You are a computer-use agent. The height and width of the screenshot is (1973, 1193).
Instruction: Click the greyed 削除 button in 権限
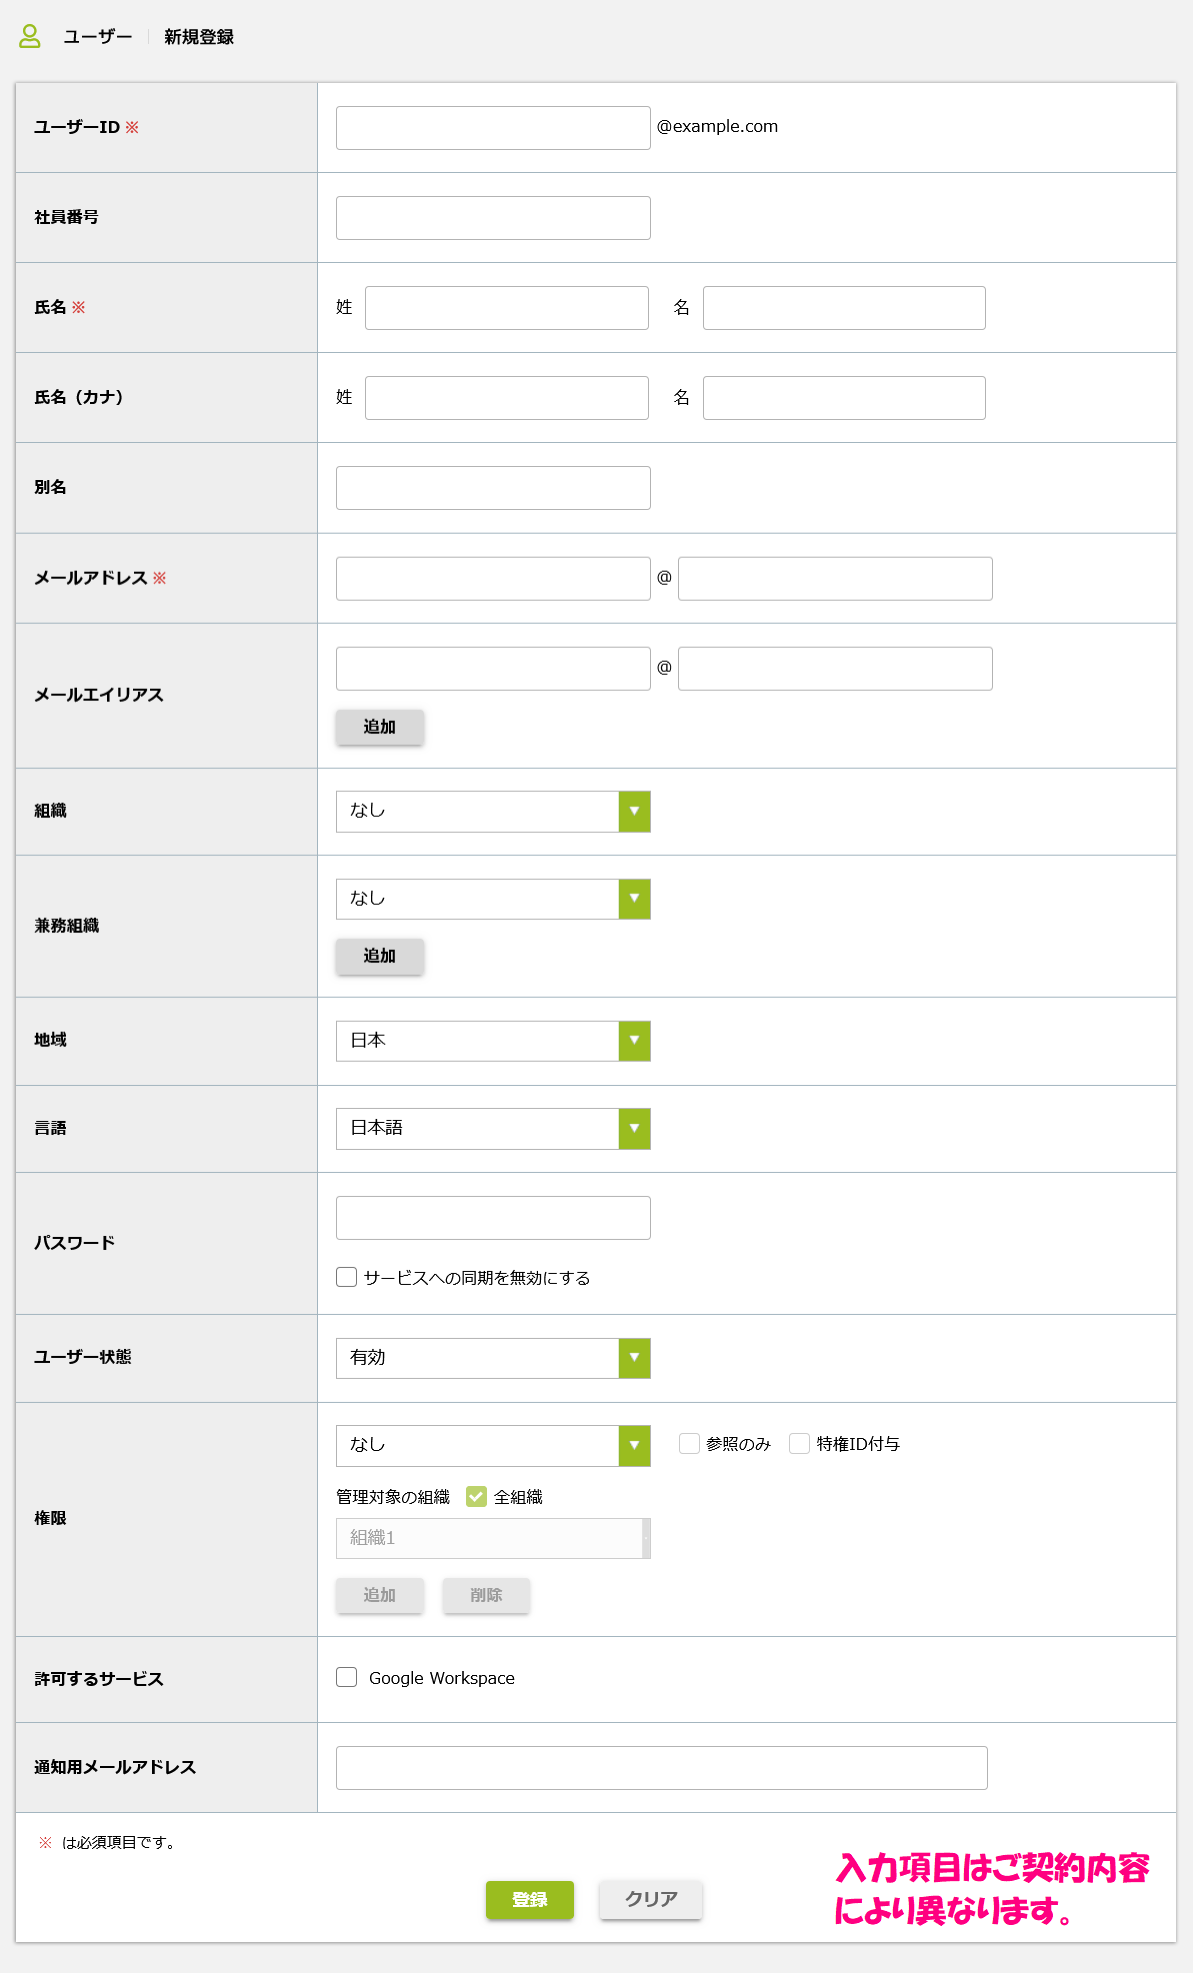click(x=486, y=1595)
